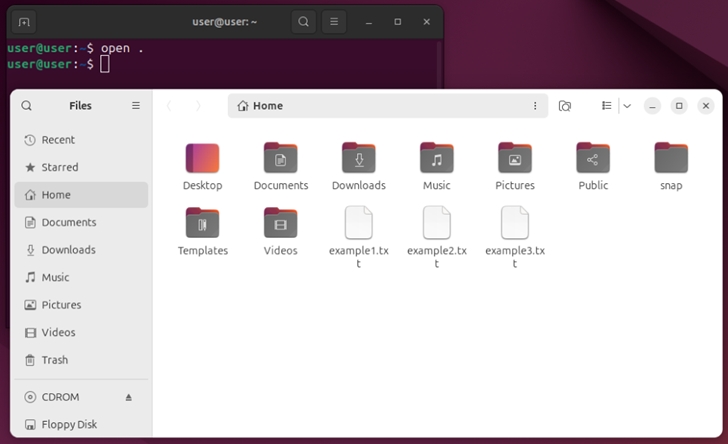Image resolution: width=728 pixels, height=444 pixels.
Task: Click the search icon in Files sidebar
Action: click(27, 106)
